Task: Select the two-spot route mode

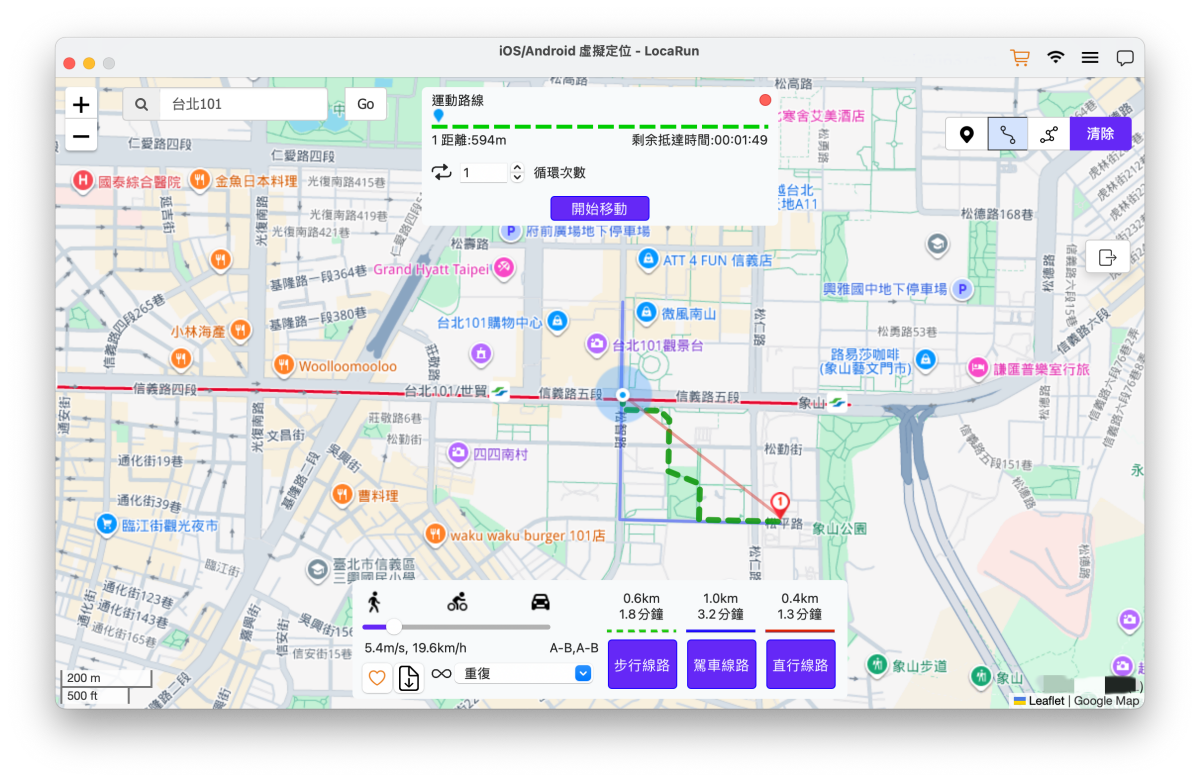Action: [x=1008, y=134]
